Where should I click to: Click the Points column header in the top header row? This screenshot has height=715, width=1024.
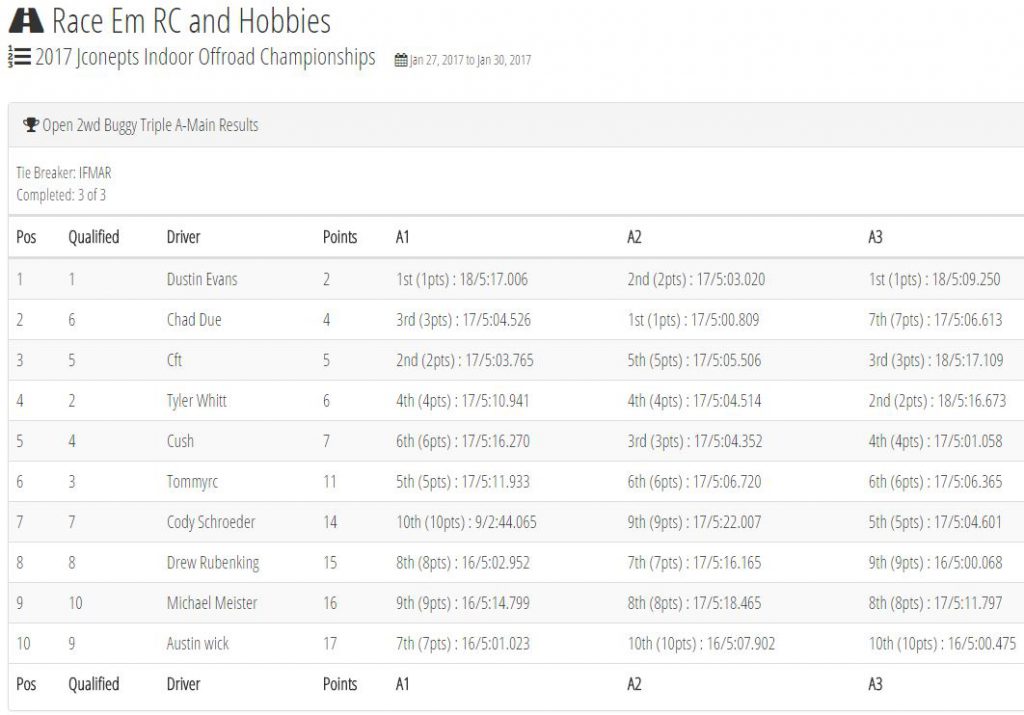pyautogui.click(x=340, y=236)
